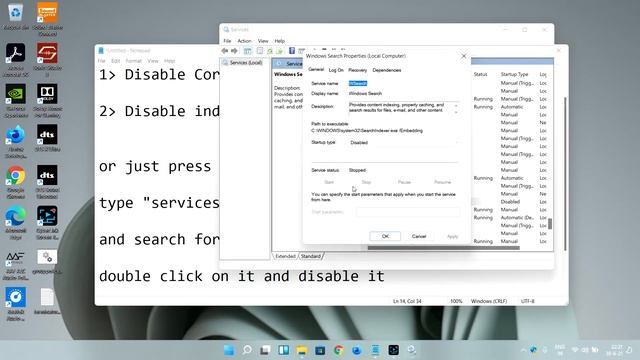Screen dimensions: 640x360
Task: Click the highlighted Service name field
Action: pyautogui.click(x=358, y=83)
